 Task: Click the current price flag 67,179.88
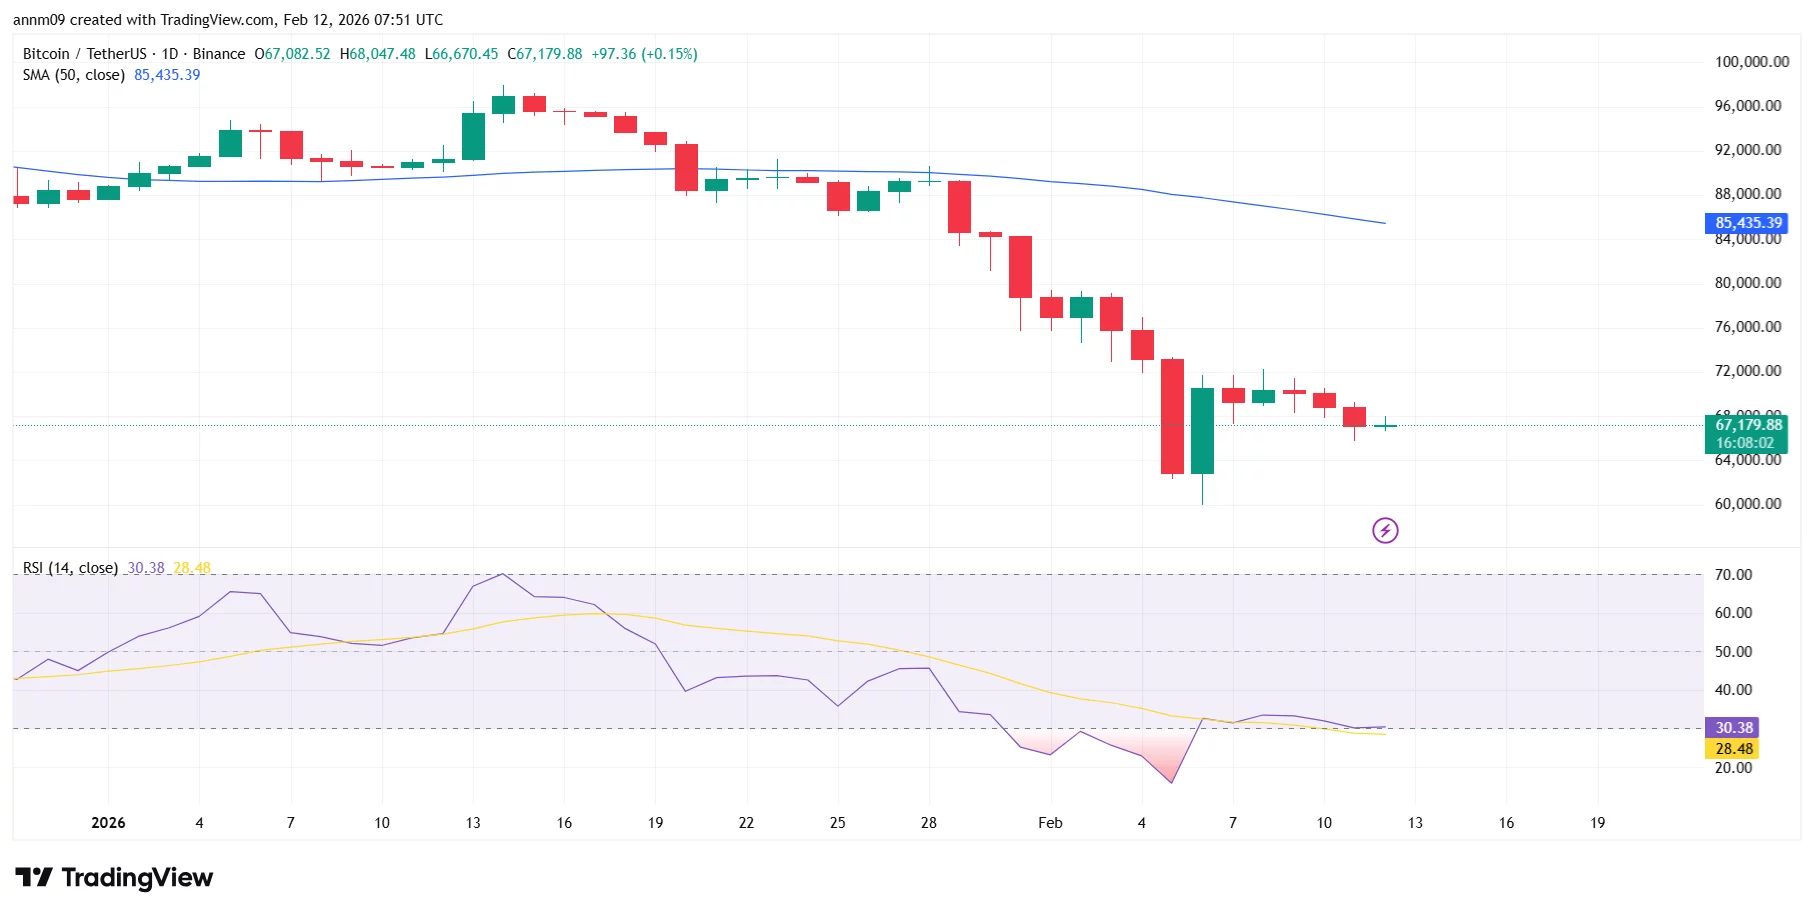tap(1748, 424)
